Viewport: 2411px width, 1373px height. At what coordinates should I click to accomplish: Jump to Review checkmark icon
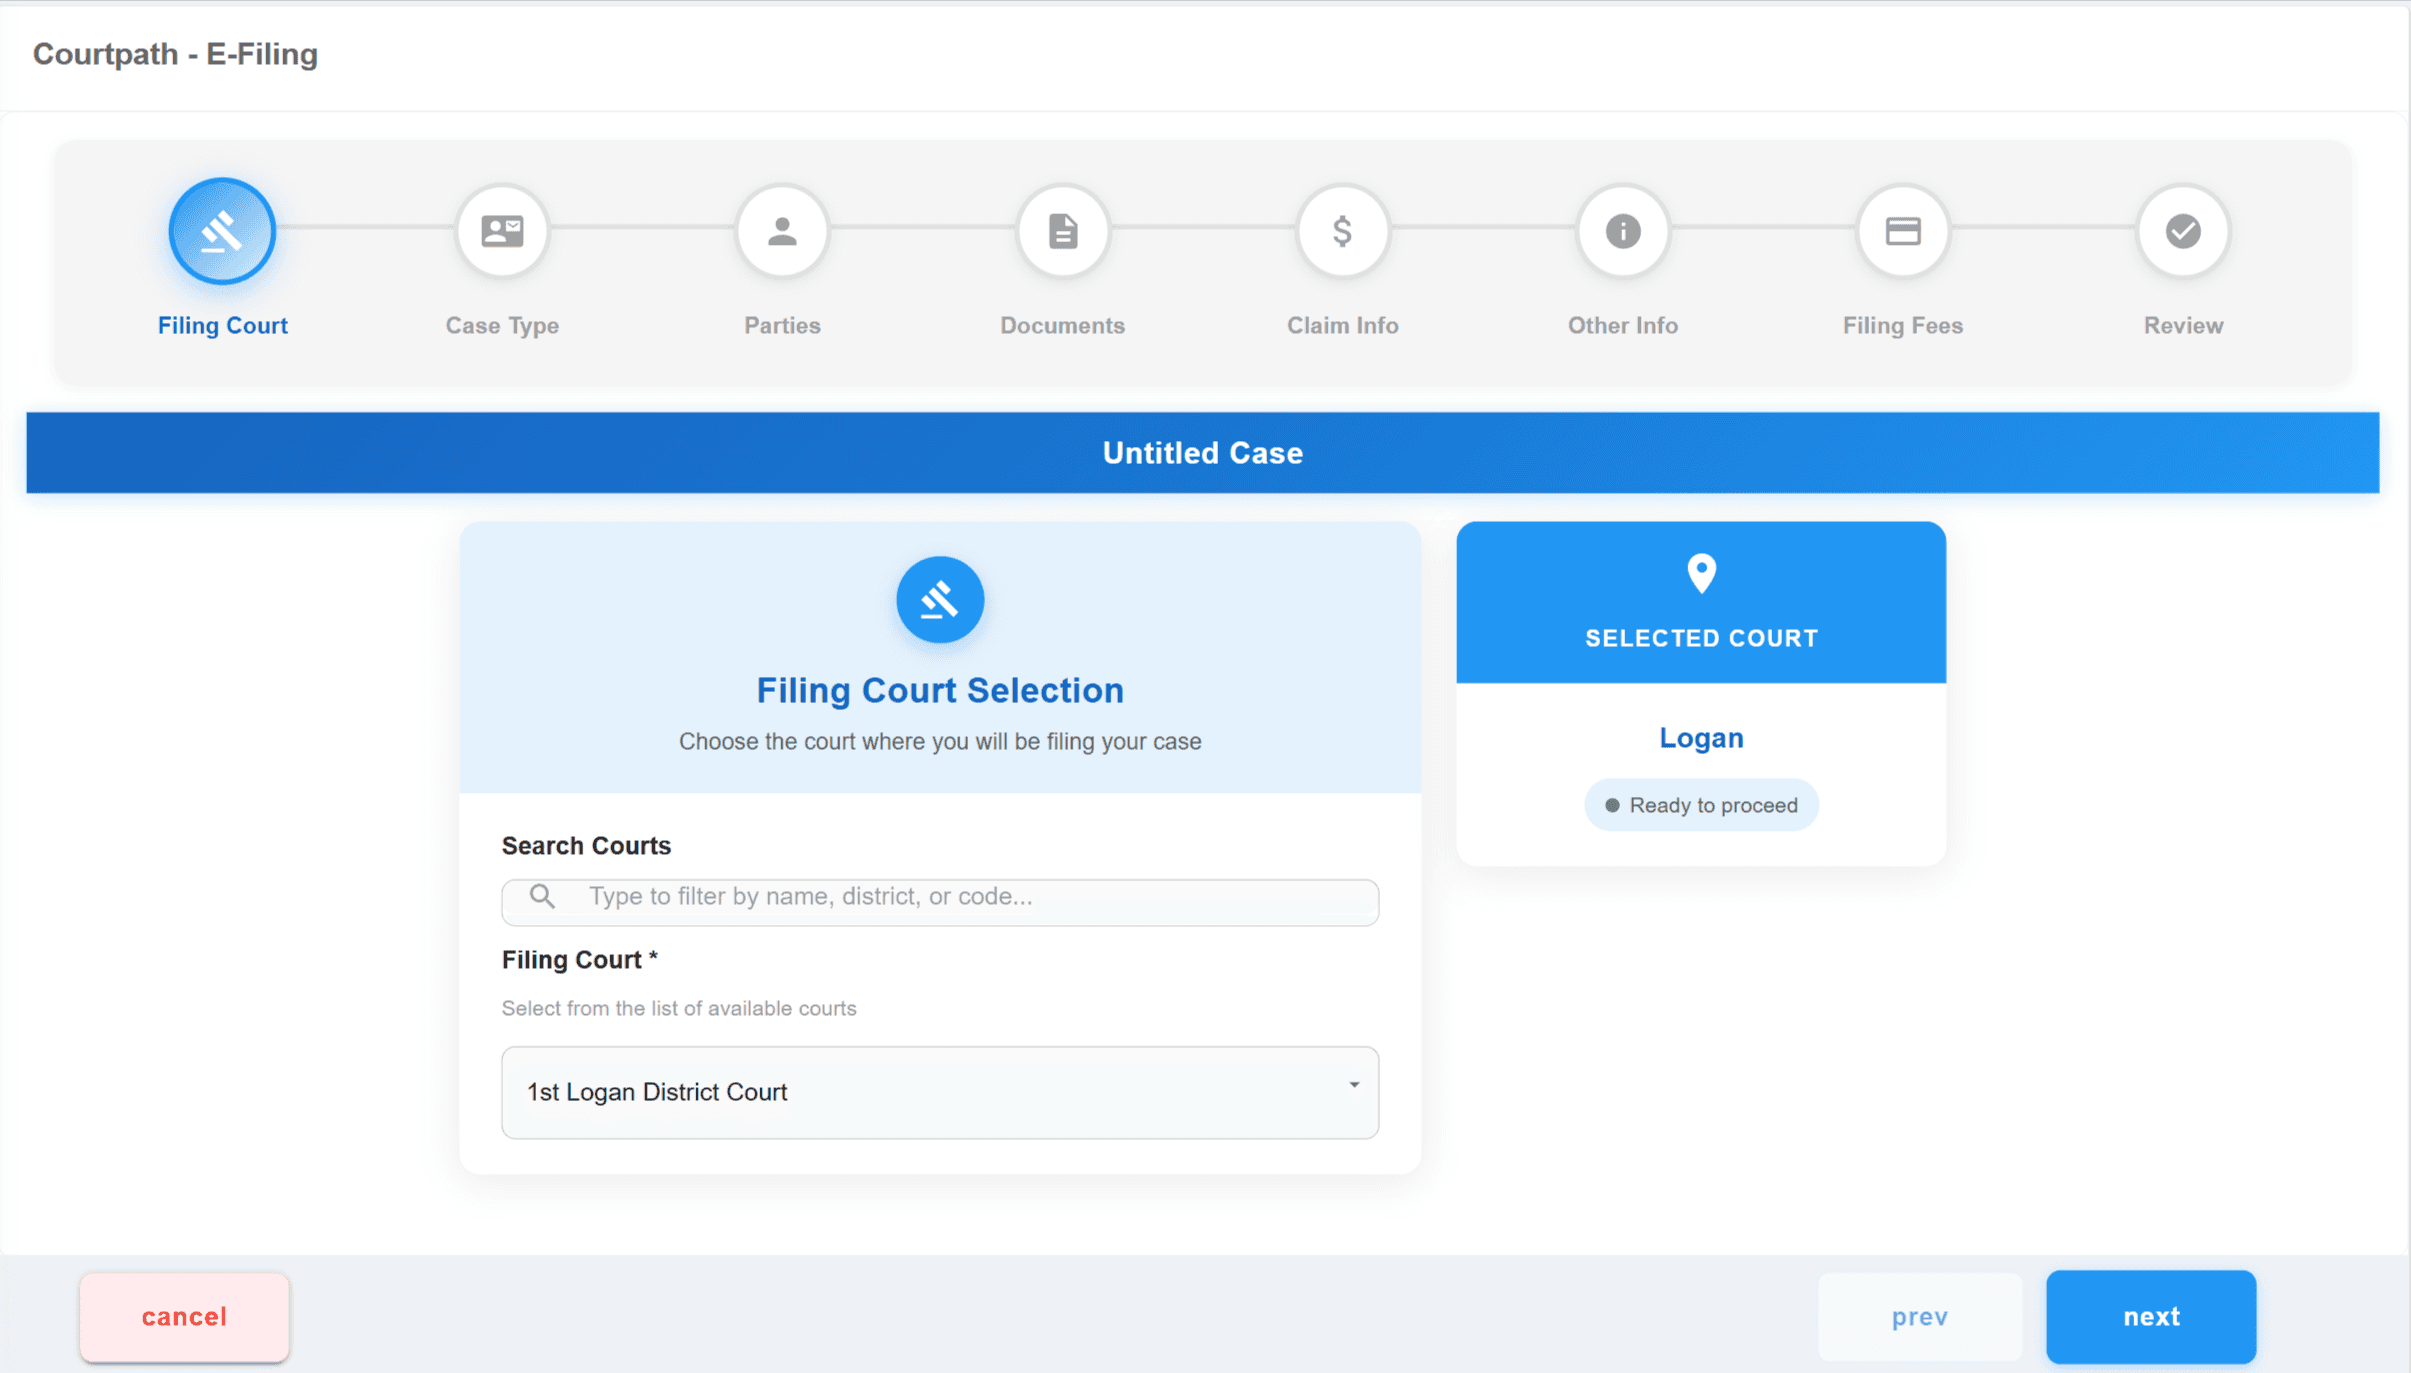click(2182, 231)
